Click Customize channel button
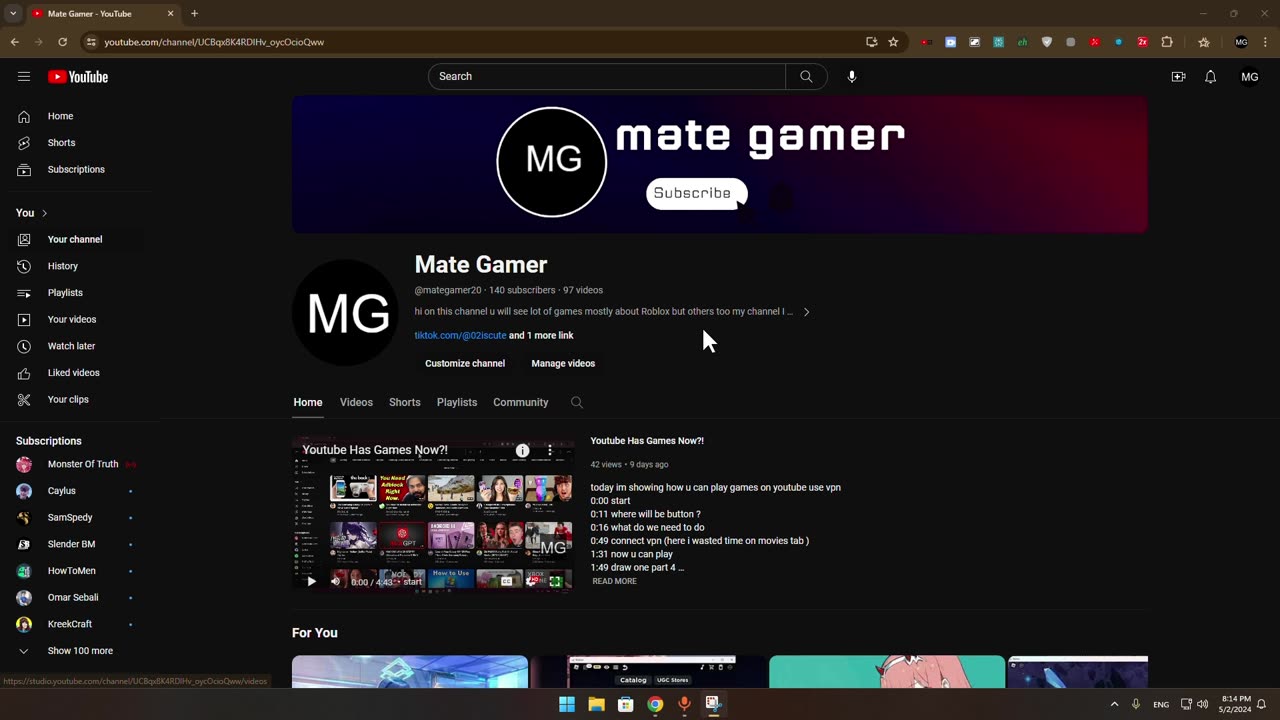 (465, 363)
